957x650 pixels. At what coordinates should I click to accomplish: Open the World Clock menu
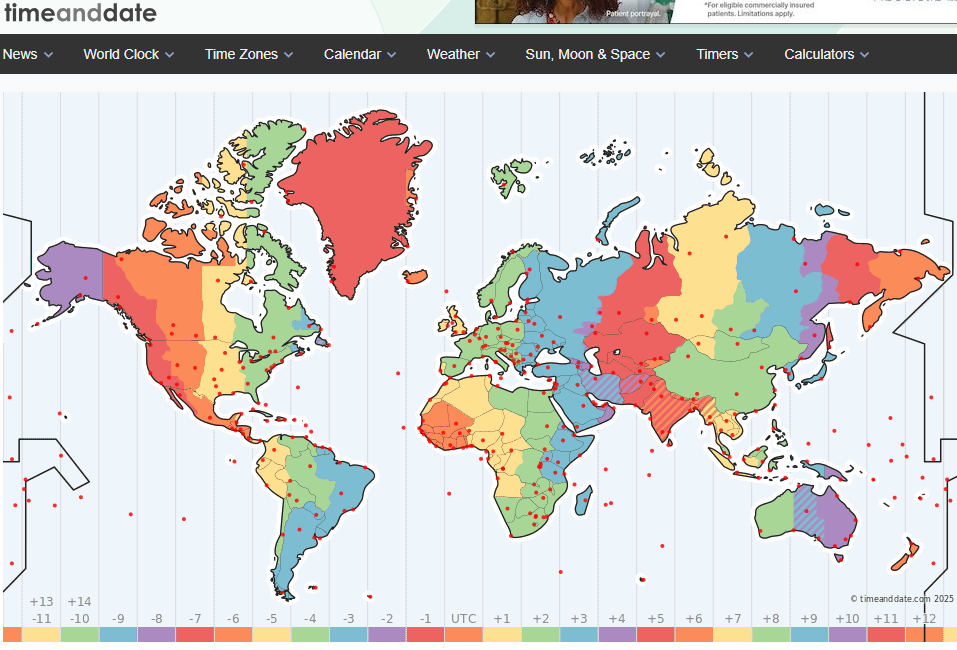pos(129,54)
